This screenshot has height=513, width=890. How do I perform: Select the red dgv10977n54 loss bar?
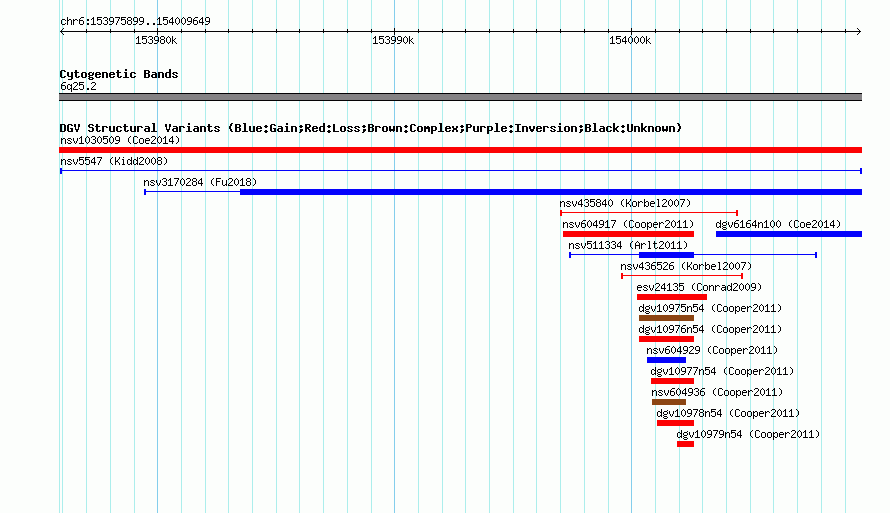[x=673, y=381]
